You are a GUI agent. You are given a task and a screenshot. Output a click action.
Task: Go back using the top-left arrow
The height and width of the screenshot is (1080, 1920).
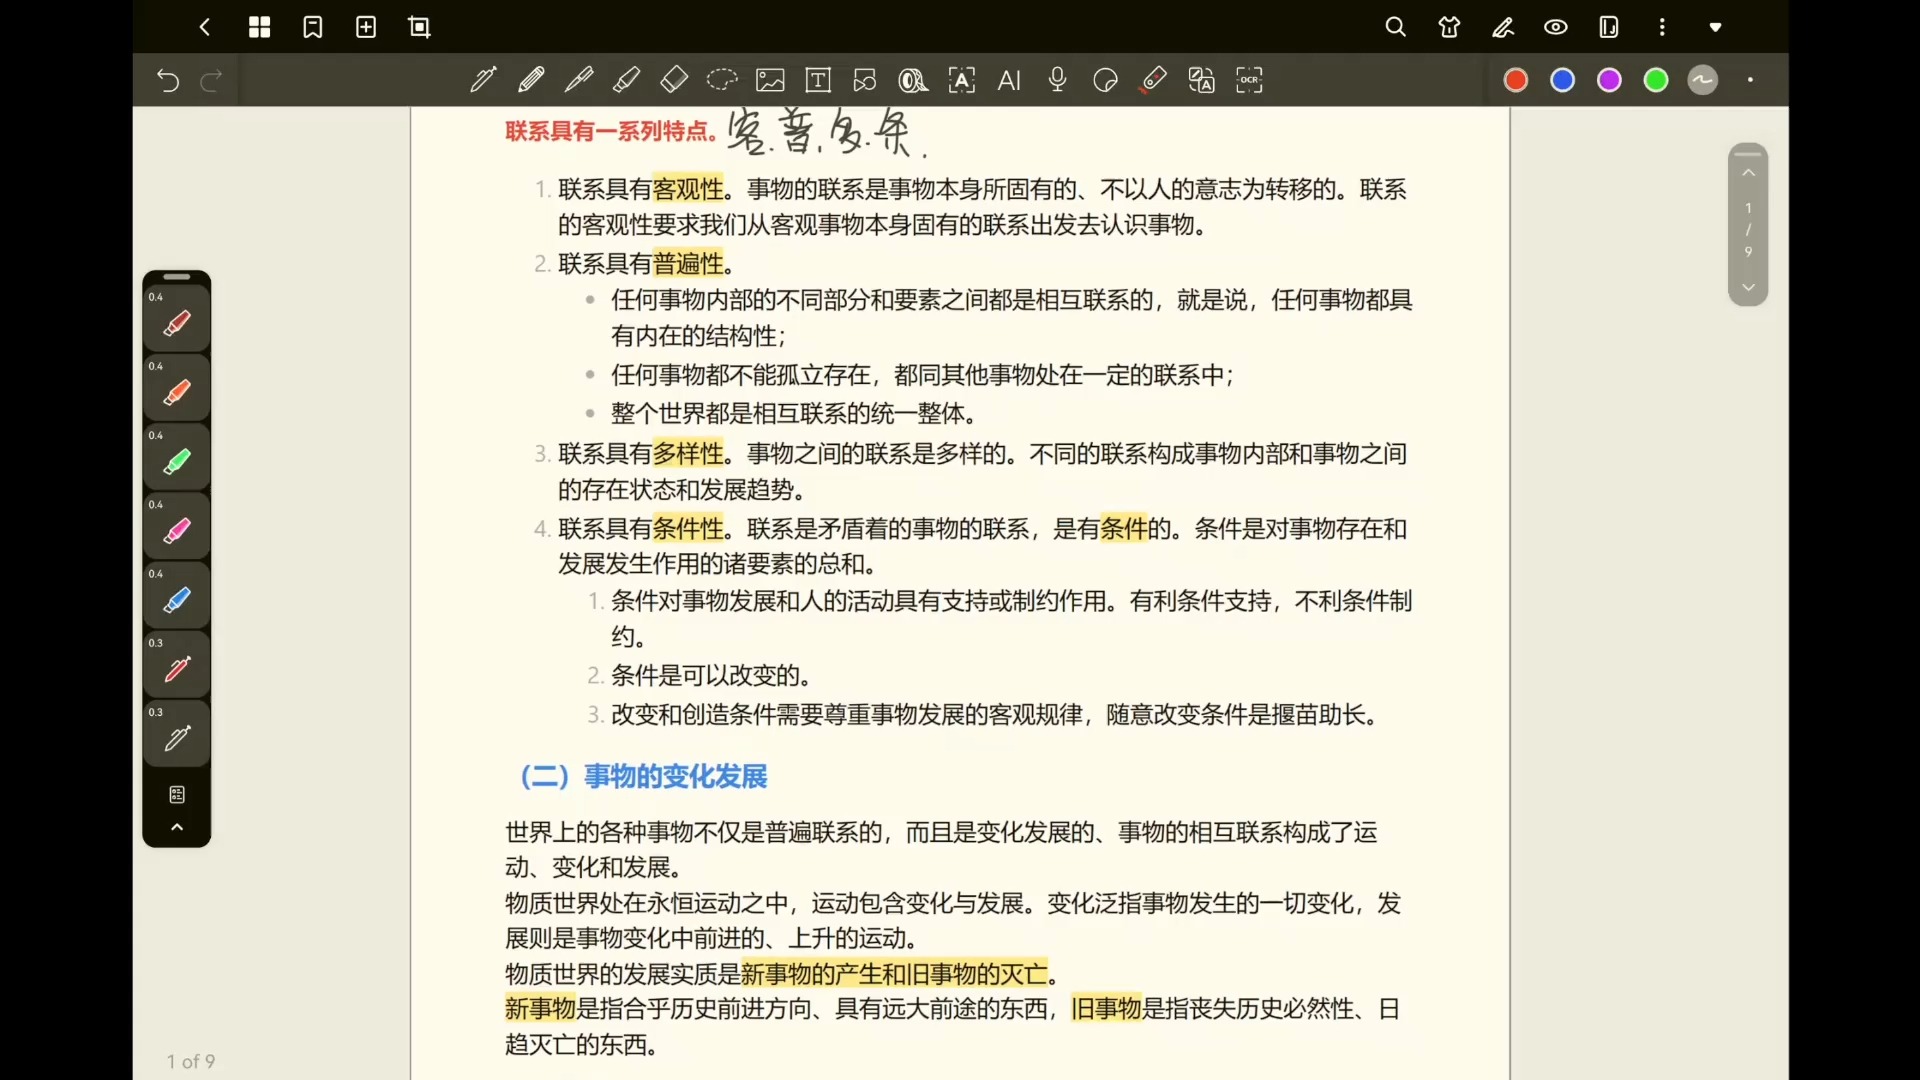pos(205,27)
